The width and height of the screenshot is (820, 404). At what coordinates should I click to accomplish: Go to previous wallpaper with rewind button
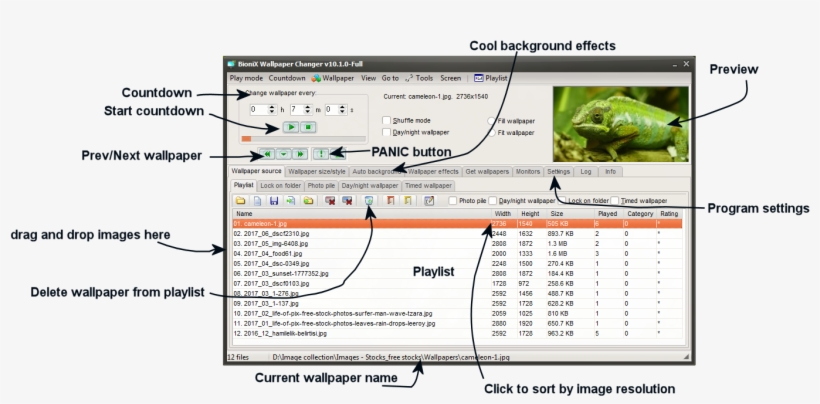tap(267, 154)
